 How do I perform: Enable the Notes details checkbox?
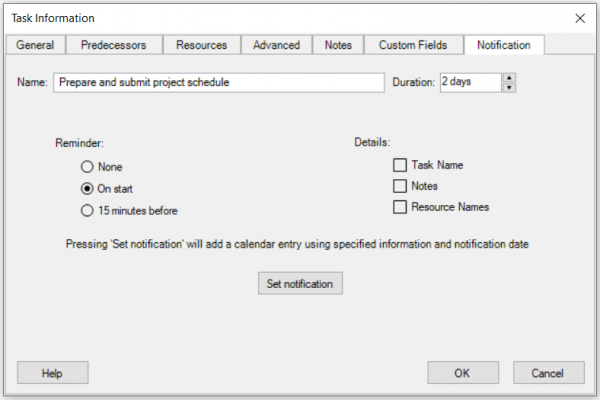pyautogui.click(x=400, y=186)
